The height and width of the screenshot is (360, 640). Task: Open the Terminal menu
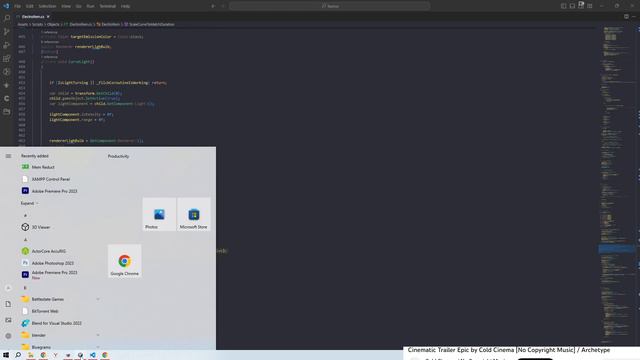coord(108,6)
